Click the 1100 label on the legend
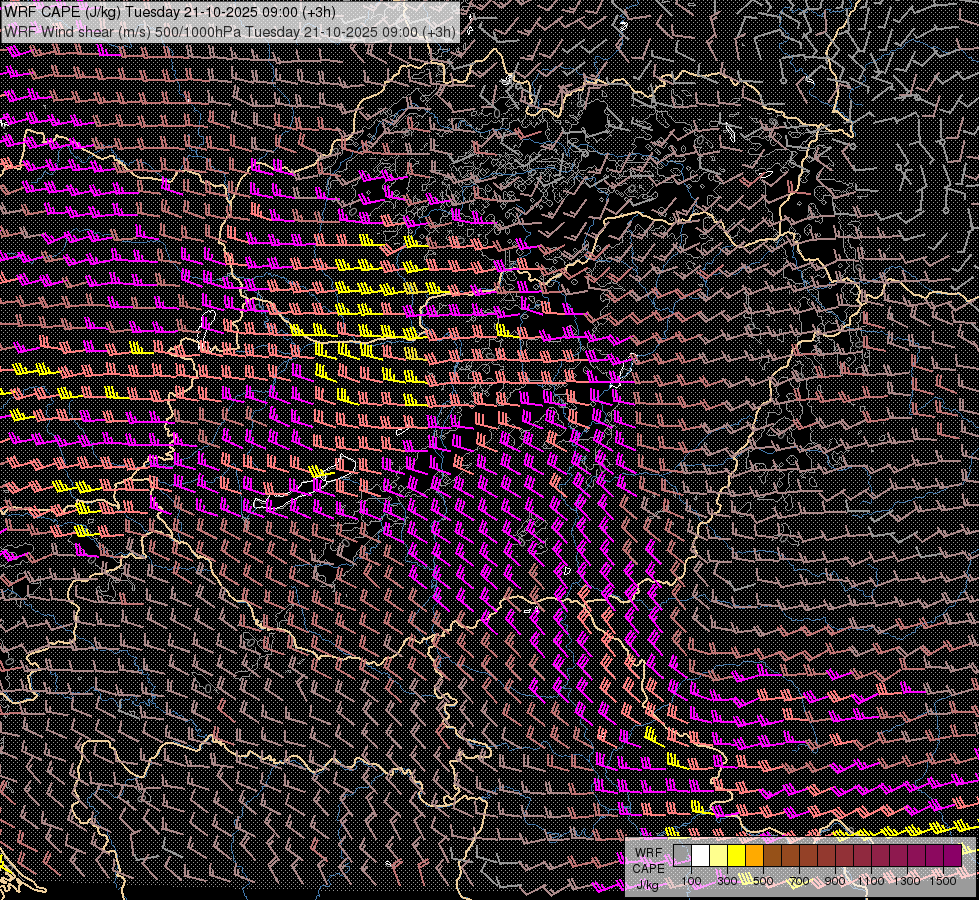Image resolution: width=979 pixels, height=900 pixels. [871, 881]
